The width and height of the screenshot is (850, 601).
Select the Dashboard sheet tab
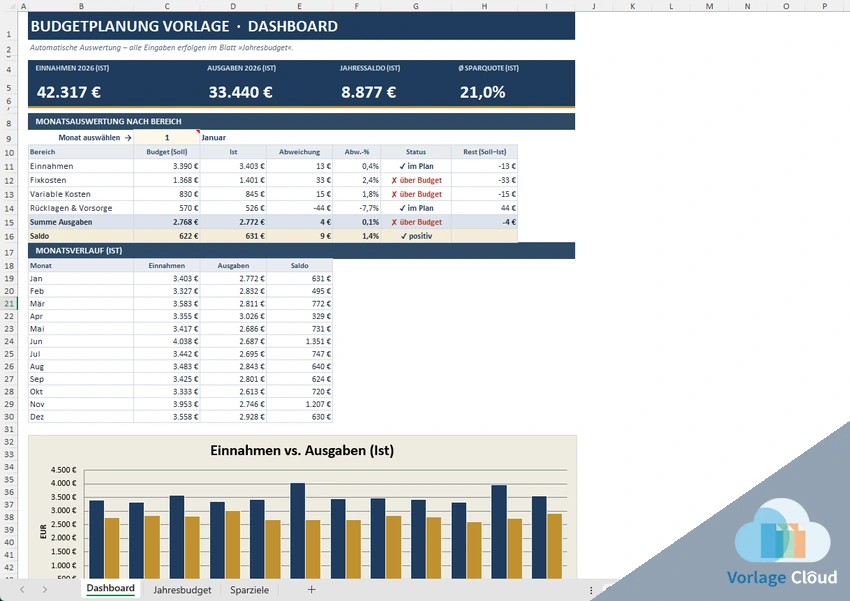pos(111,589)
